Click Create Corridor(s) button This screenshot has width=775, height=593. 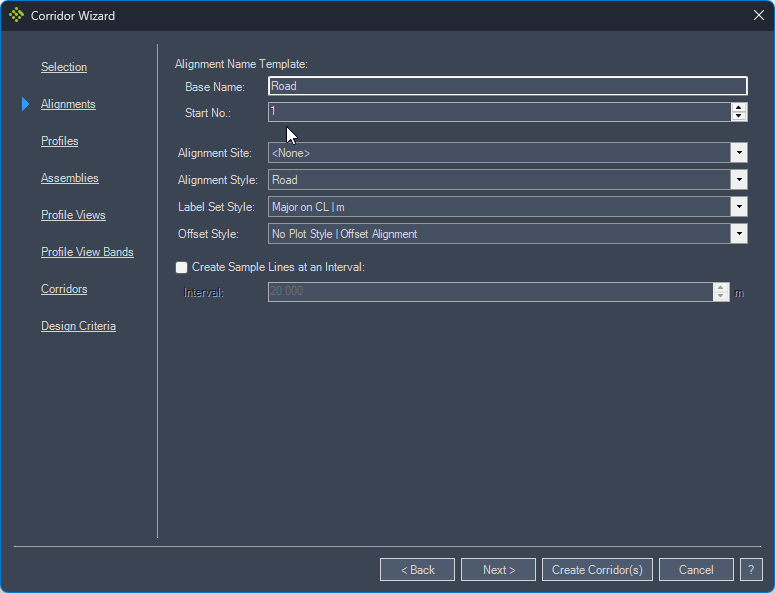click(x=597, y=570)
